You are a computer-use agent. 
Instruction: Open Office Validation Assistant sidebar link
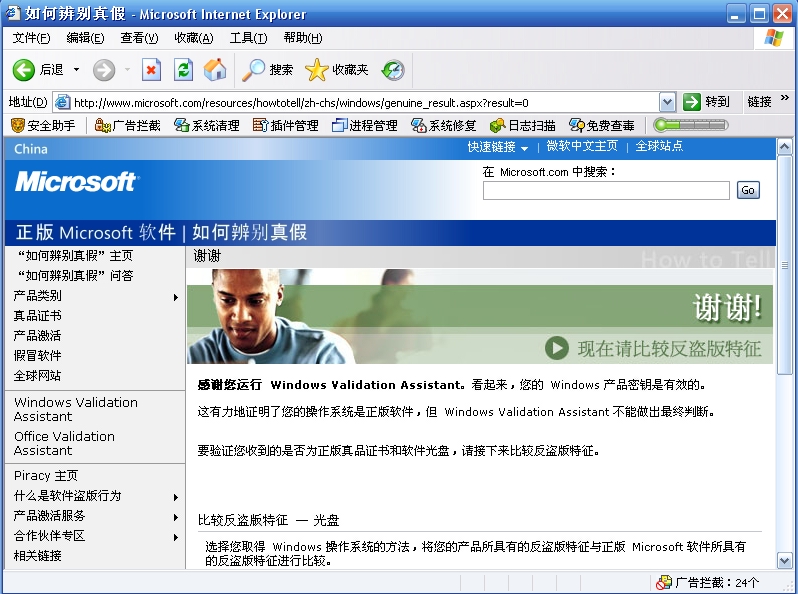pyautogui.click(x=65, y=443)
